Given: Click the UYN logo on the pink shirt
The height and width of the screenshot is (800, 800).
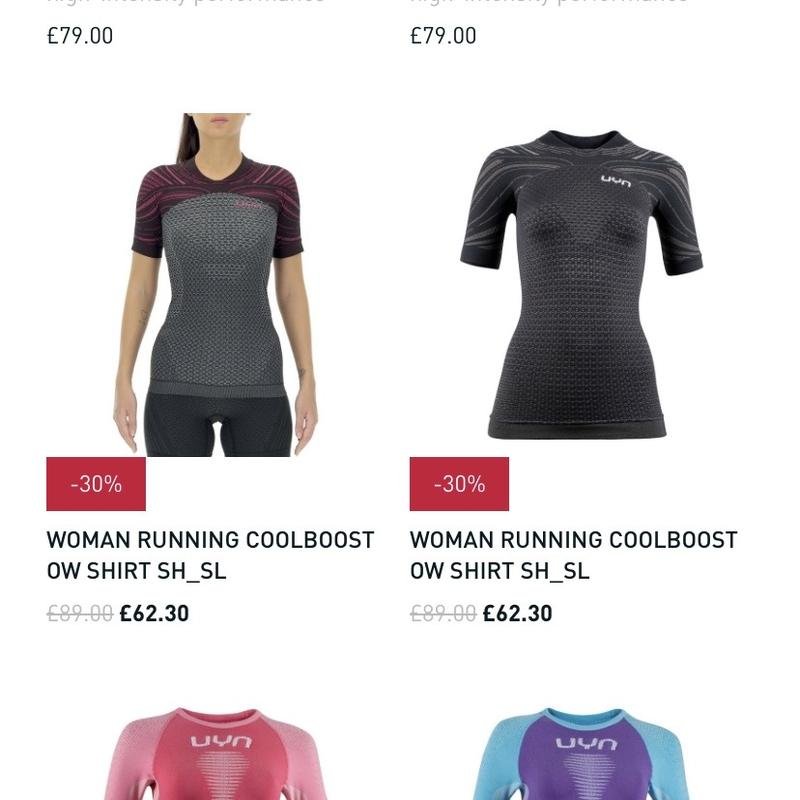Looking at the screenshot, I should click(x=221, y=741).
